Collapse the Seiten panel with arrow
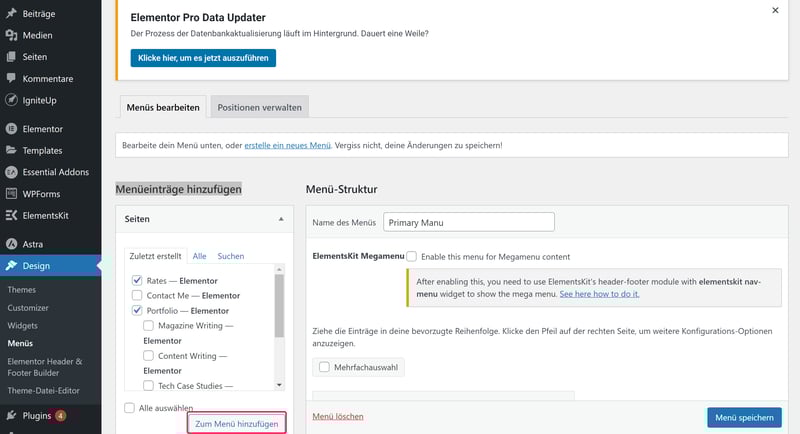800x434 pixels. [x=281, y=218]
